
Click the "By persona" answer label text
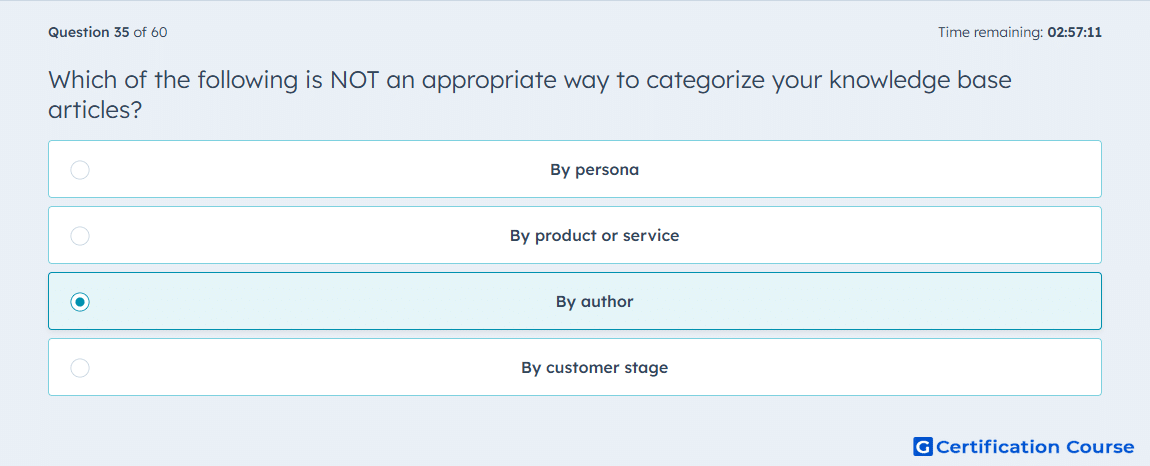click(x=595, y=170)
